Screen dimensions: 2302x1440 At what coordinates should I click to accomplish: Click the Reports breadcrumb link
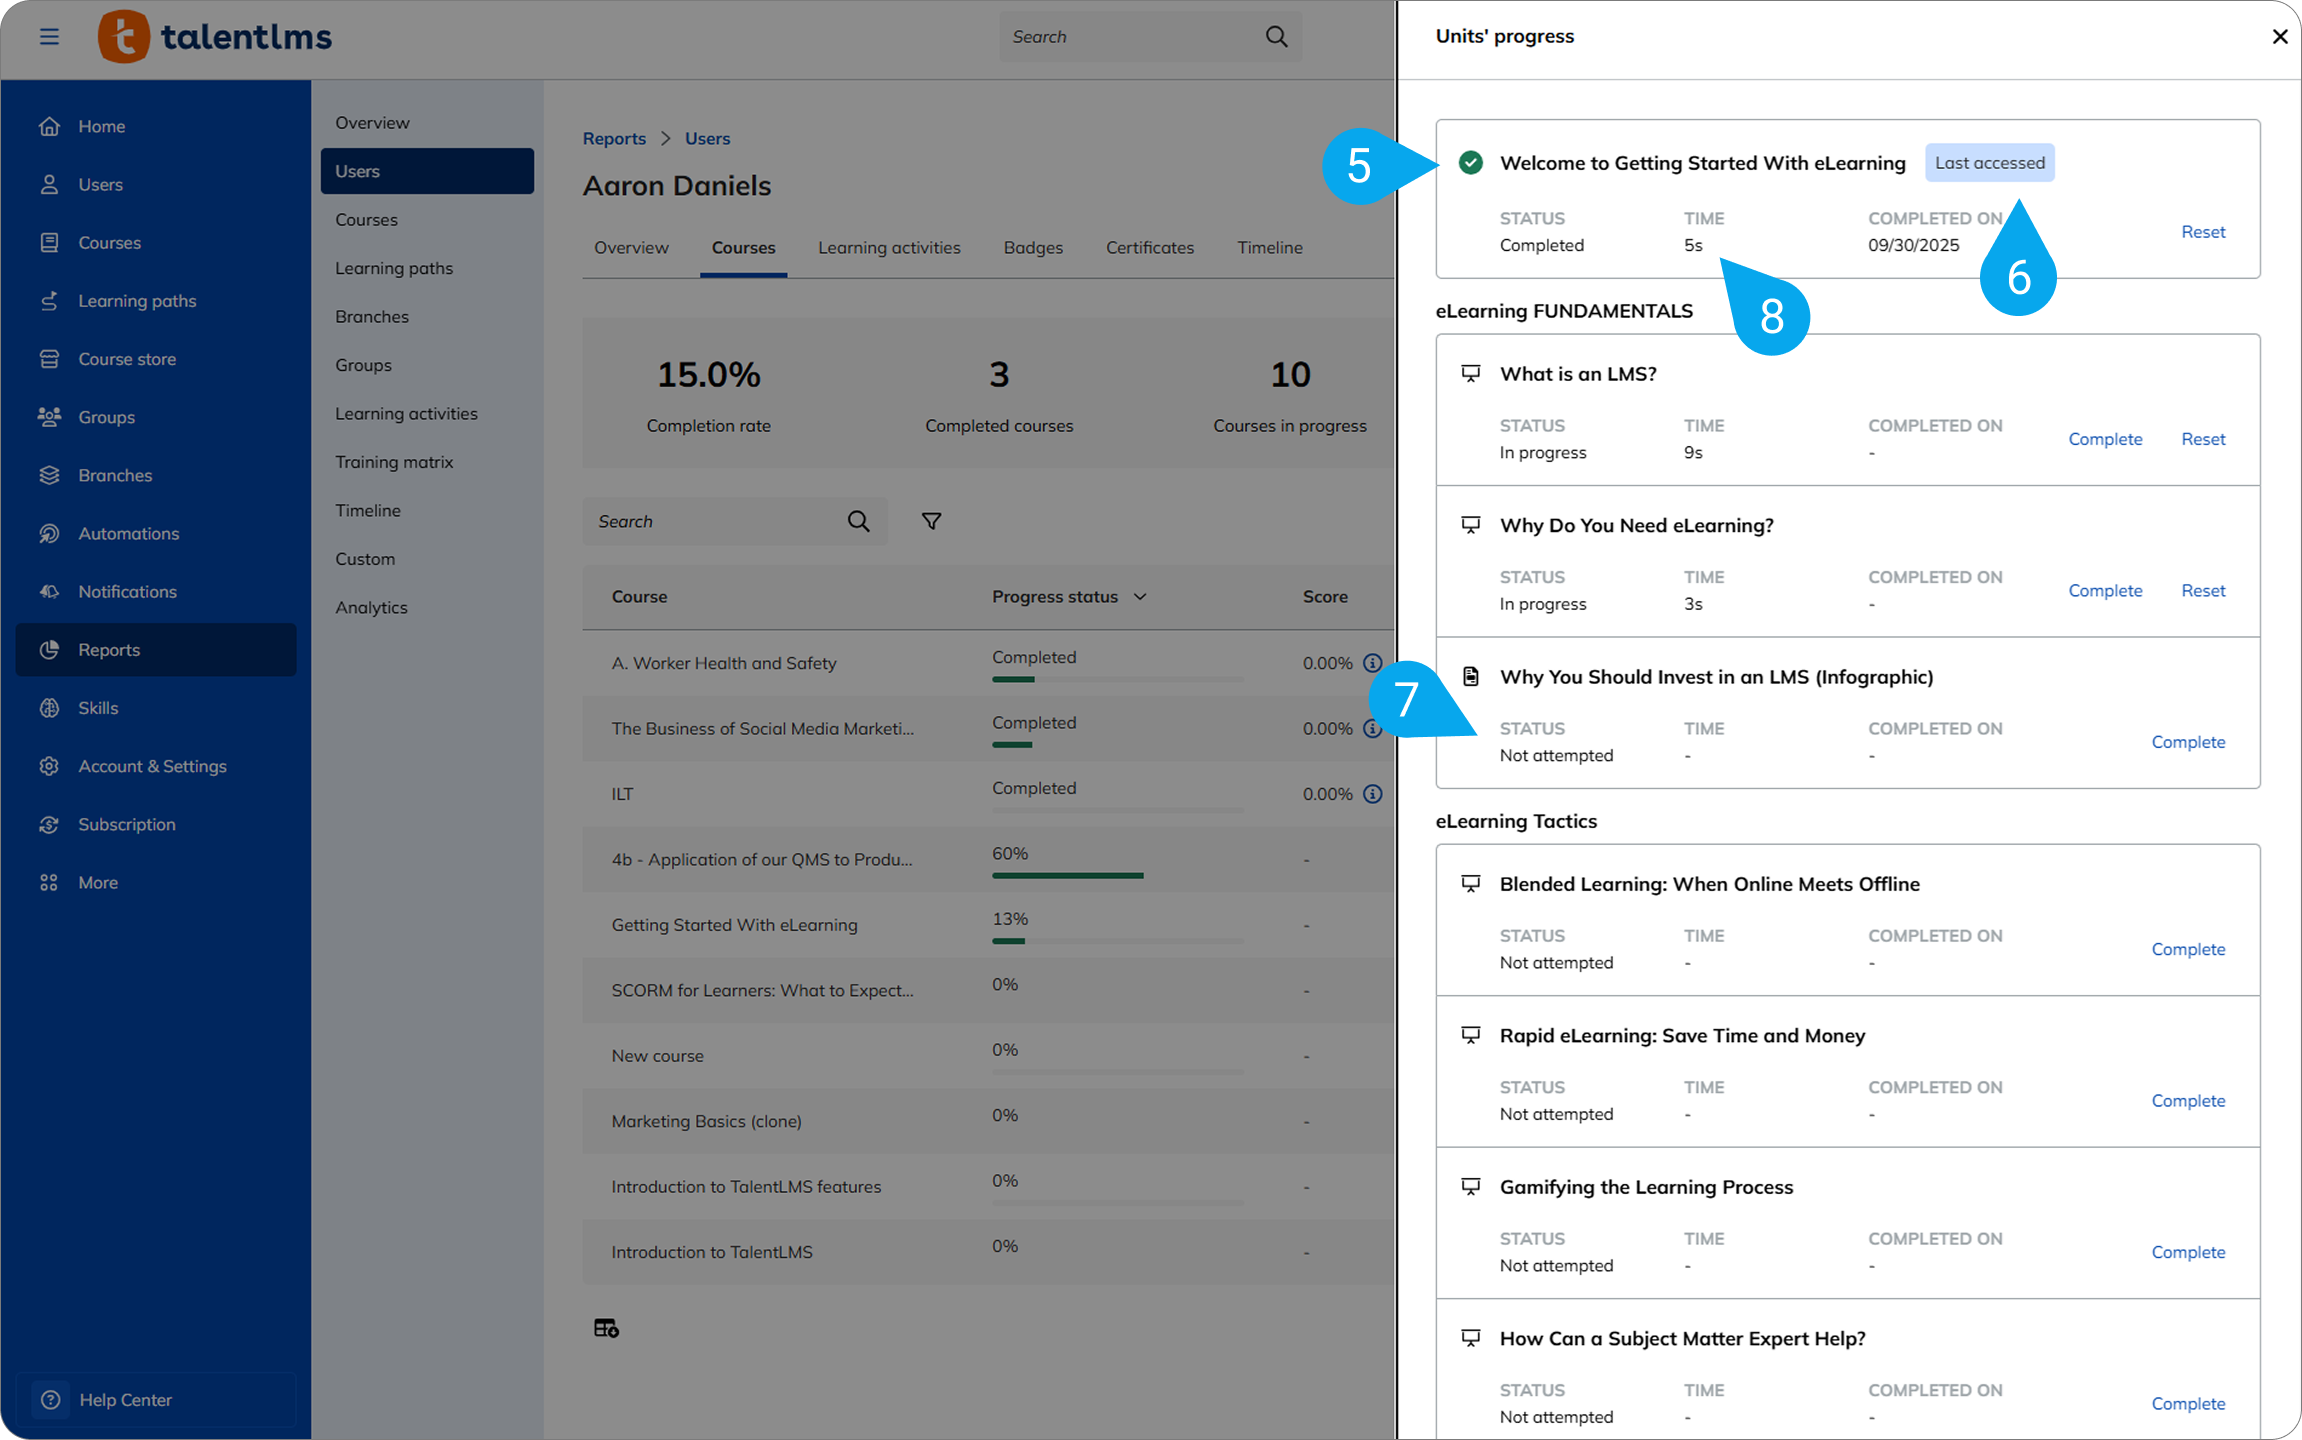(x=614, y=139)
